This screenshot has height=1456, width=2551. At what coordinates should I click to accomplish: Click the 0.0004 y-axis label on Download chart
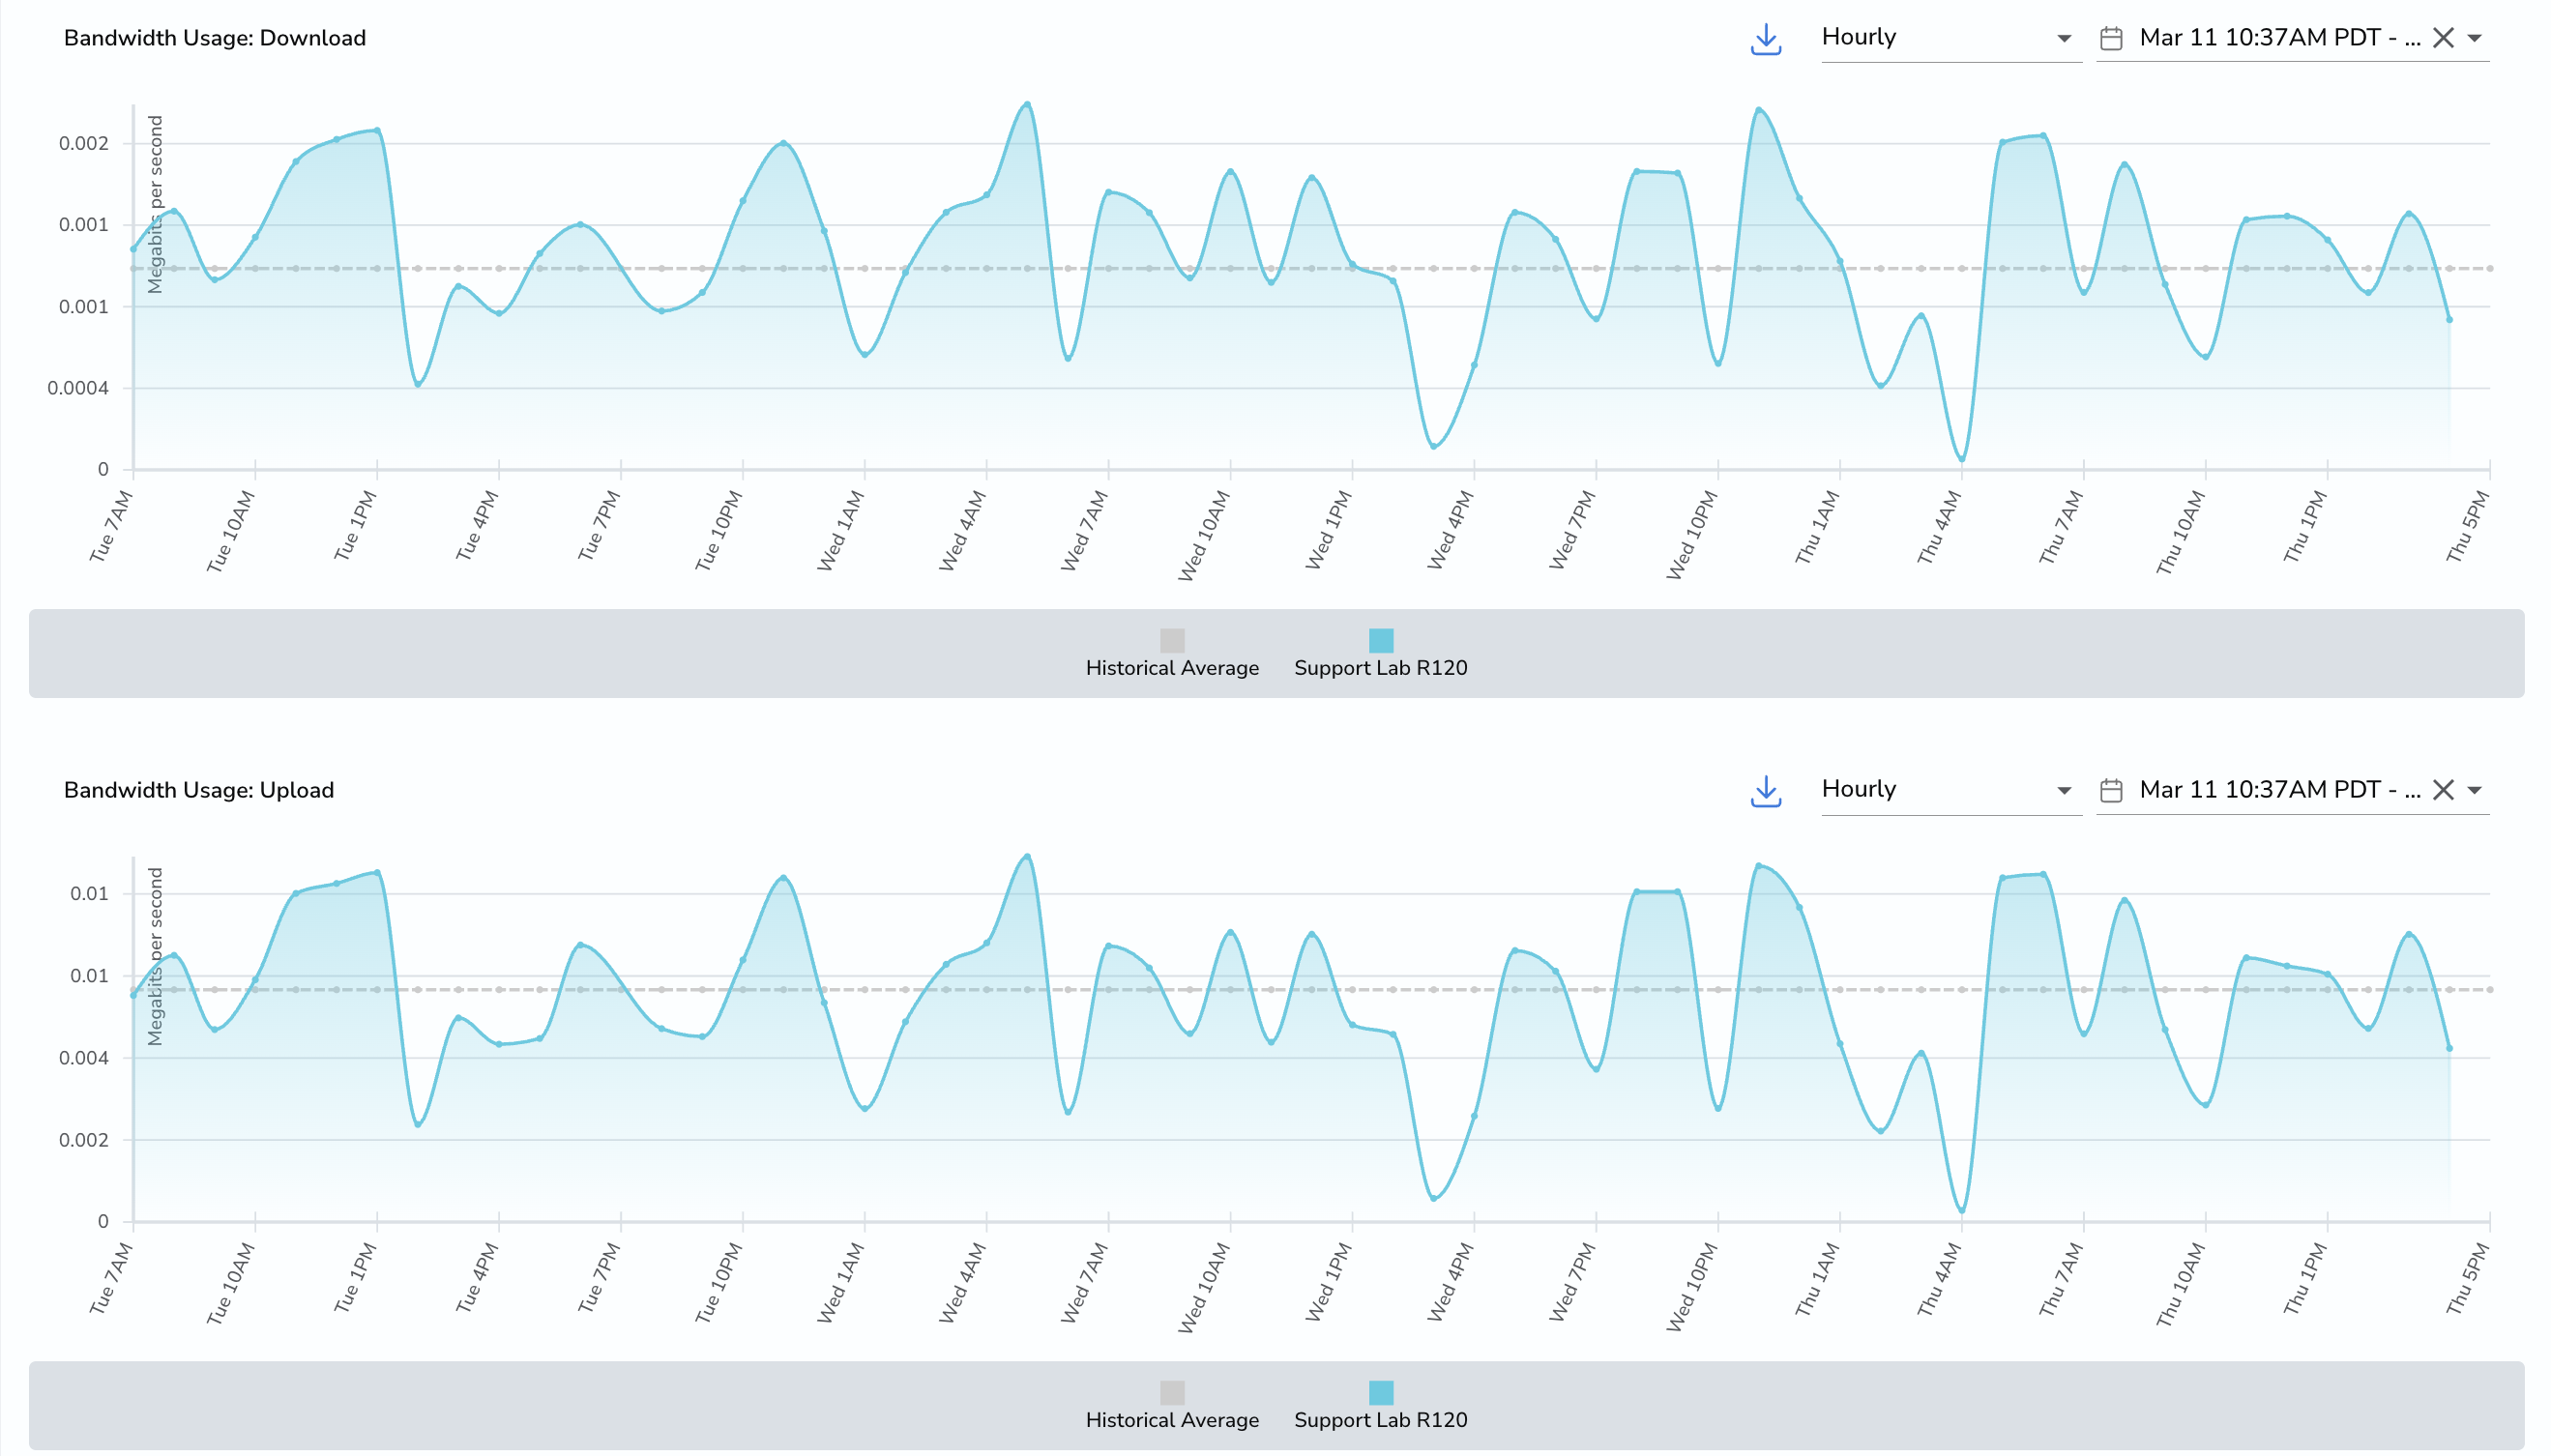(78, 388)
